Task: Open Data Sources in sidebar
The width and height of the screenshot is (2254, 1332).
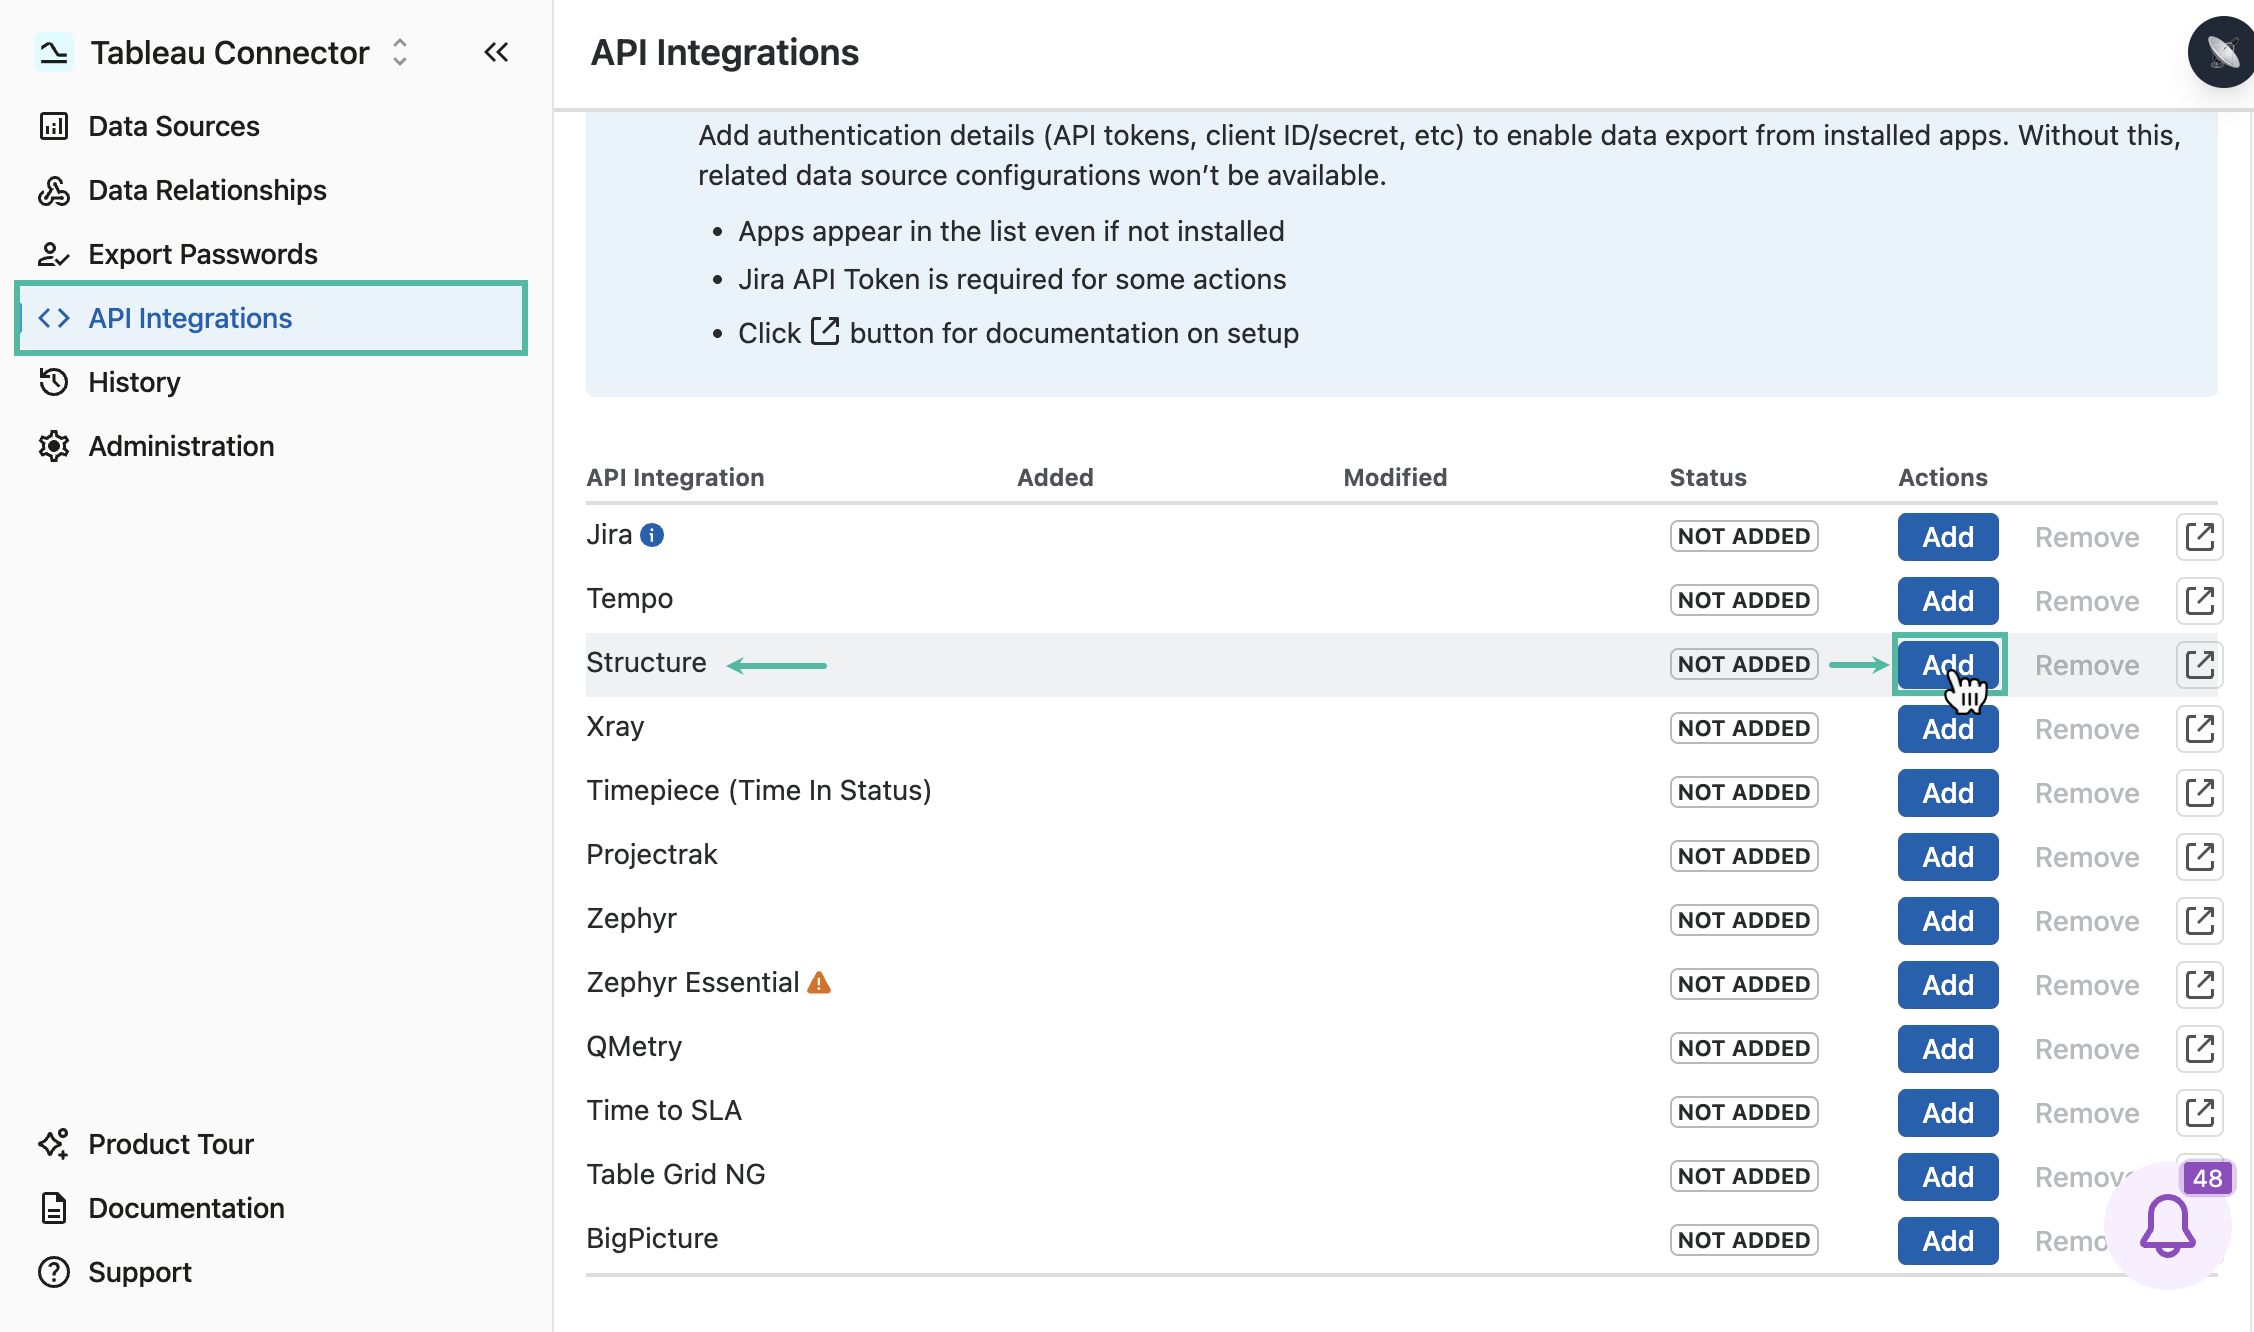Action: coord(173,126)
